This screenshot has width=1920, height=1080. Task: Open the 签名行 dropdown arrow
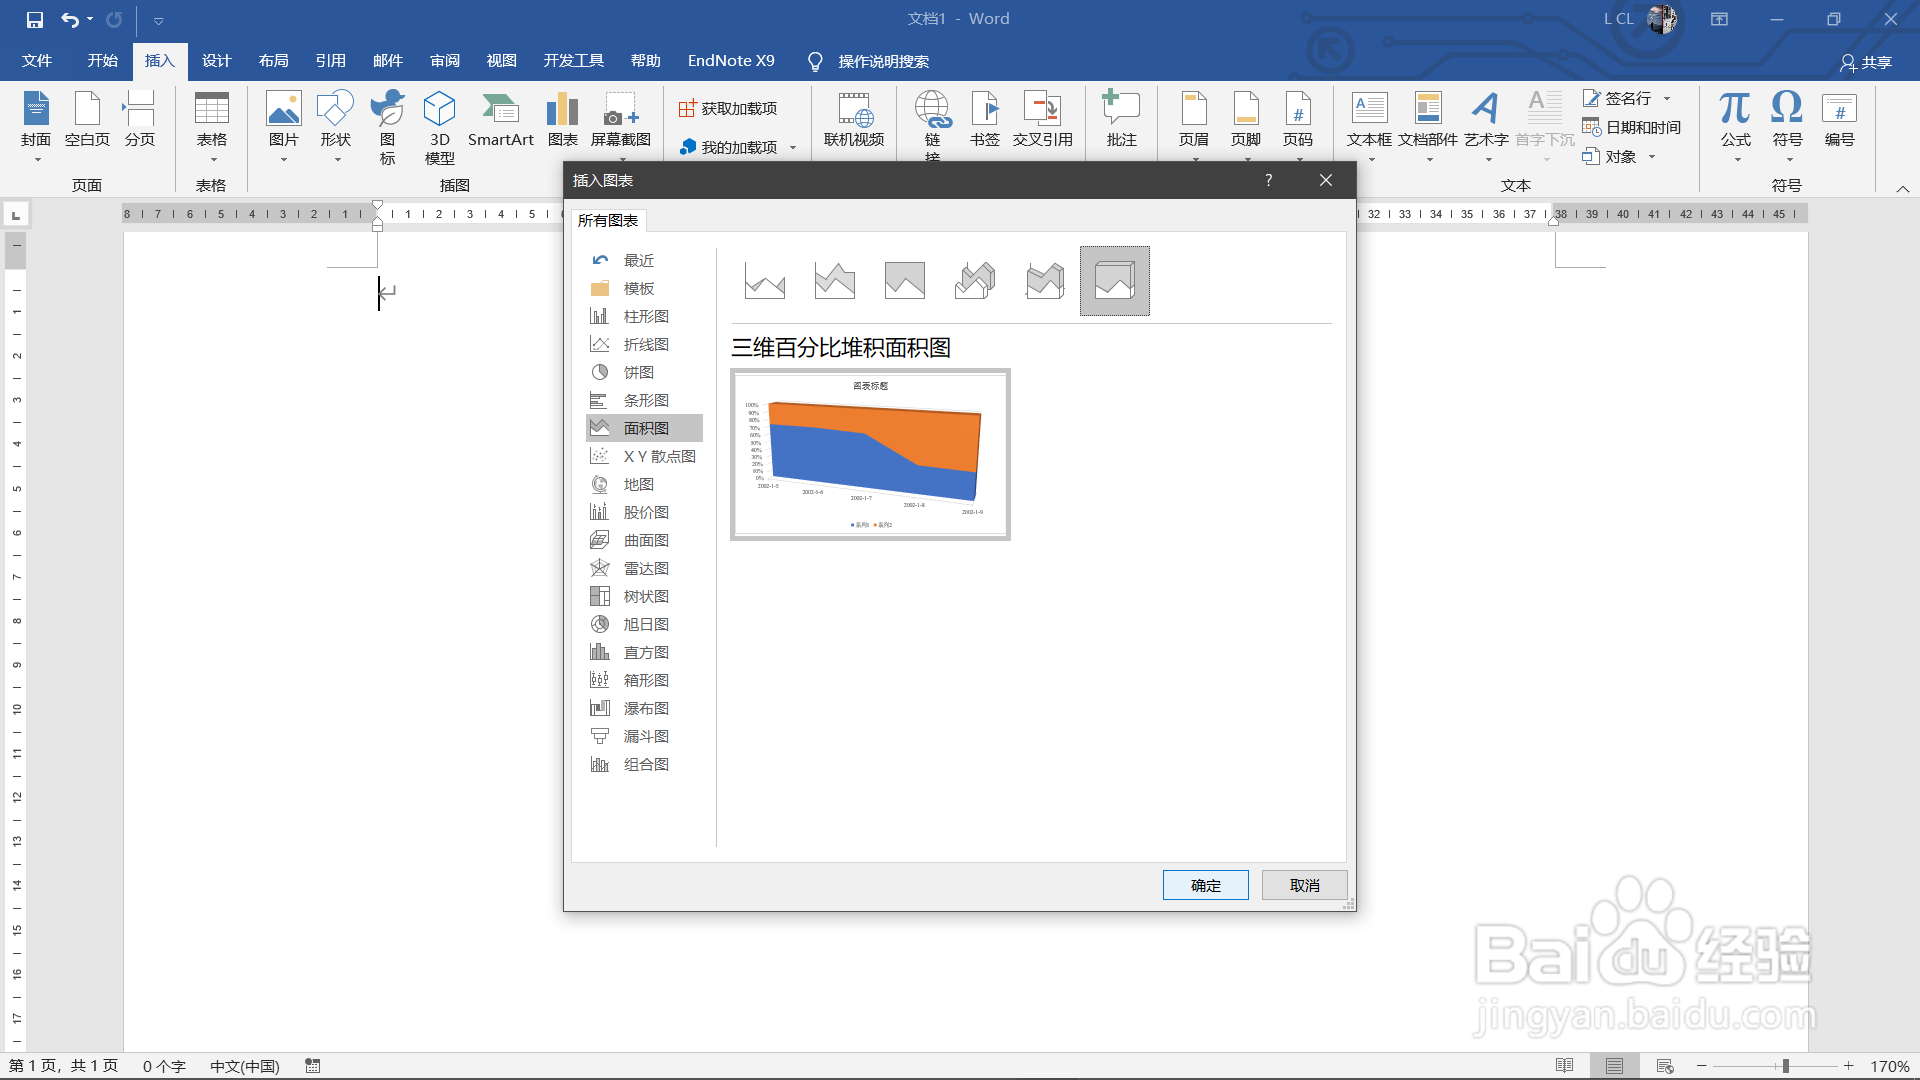[1667, 98]
